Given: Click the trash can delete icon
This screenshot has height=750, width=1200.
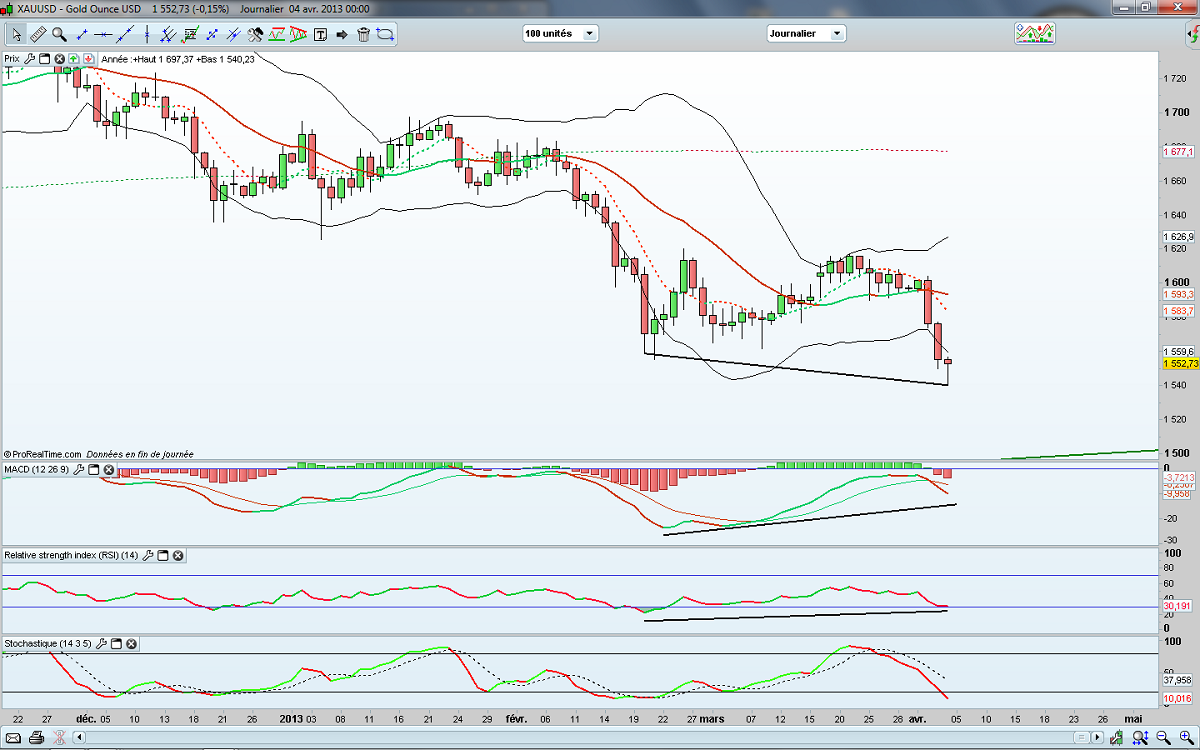Looking at the screenshot, I should pyautogui.click(x=363, y=34).
